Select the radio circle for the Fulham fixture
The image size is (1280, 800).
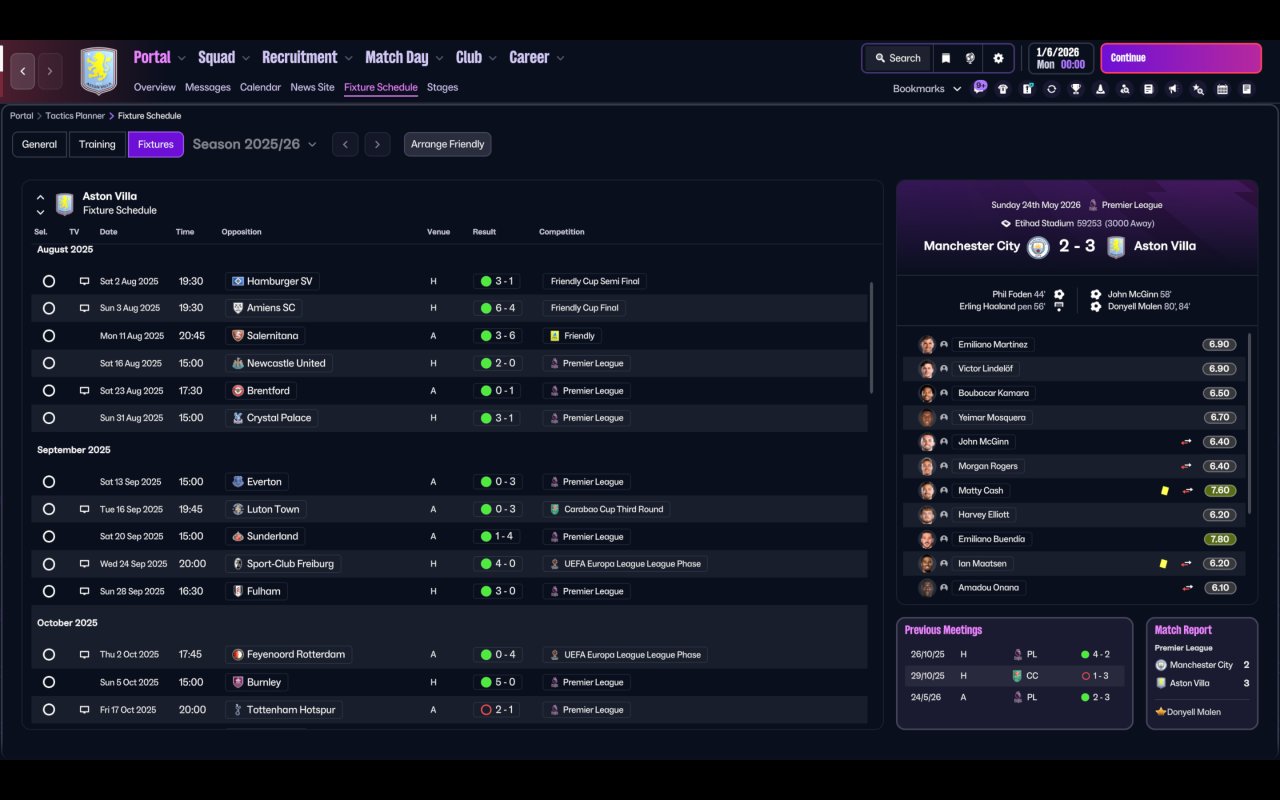[x=48, y=591]
